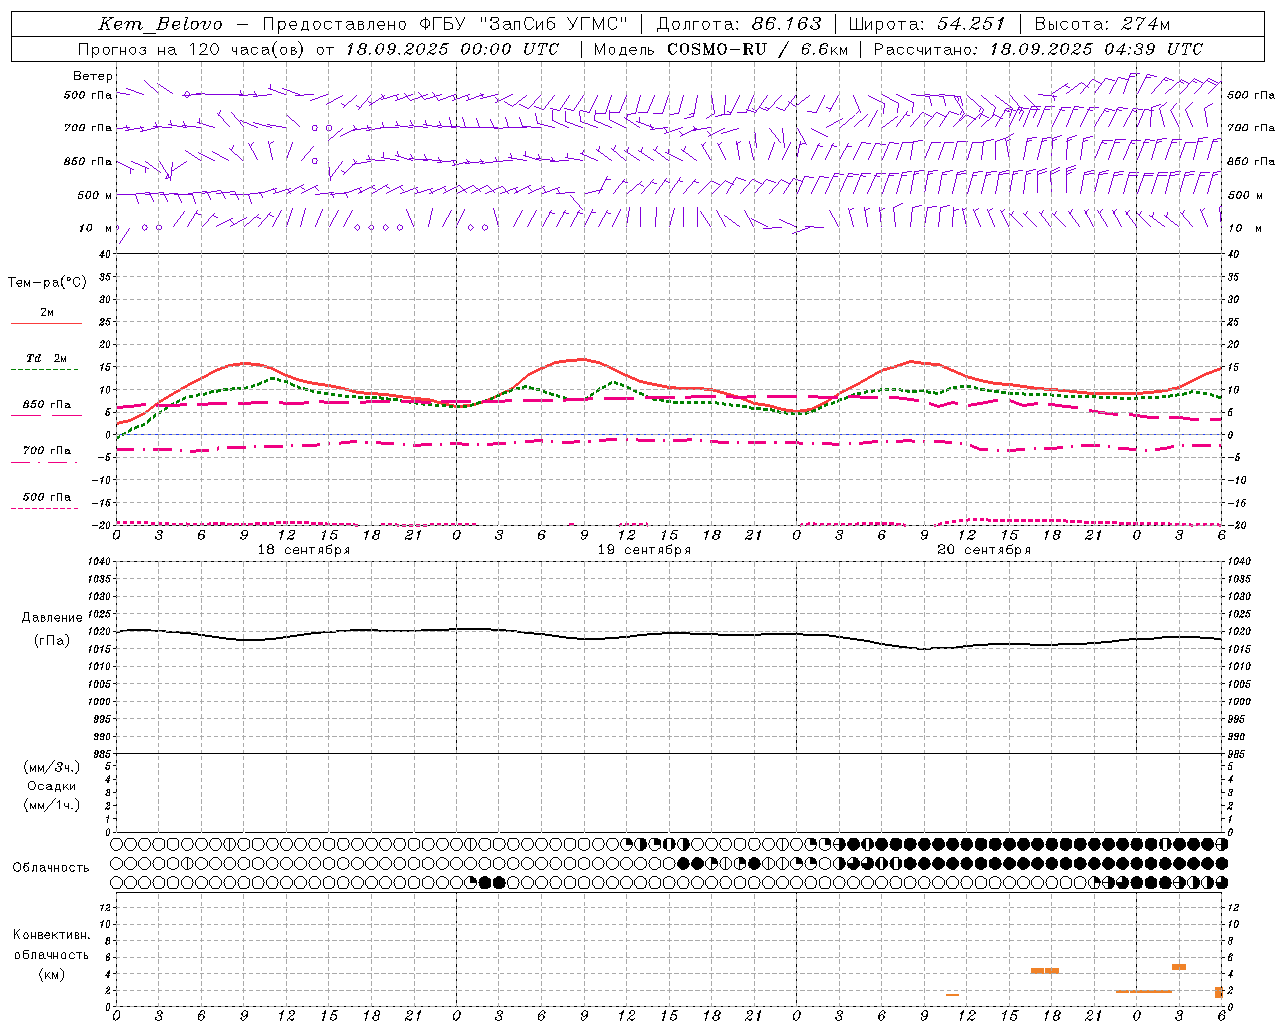
Task: Click the 'Тем-ра(°C)' temperature panel label
Action: (48, 283)
